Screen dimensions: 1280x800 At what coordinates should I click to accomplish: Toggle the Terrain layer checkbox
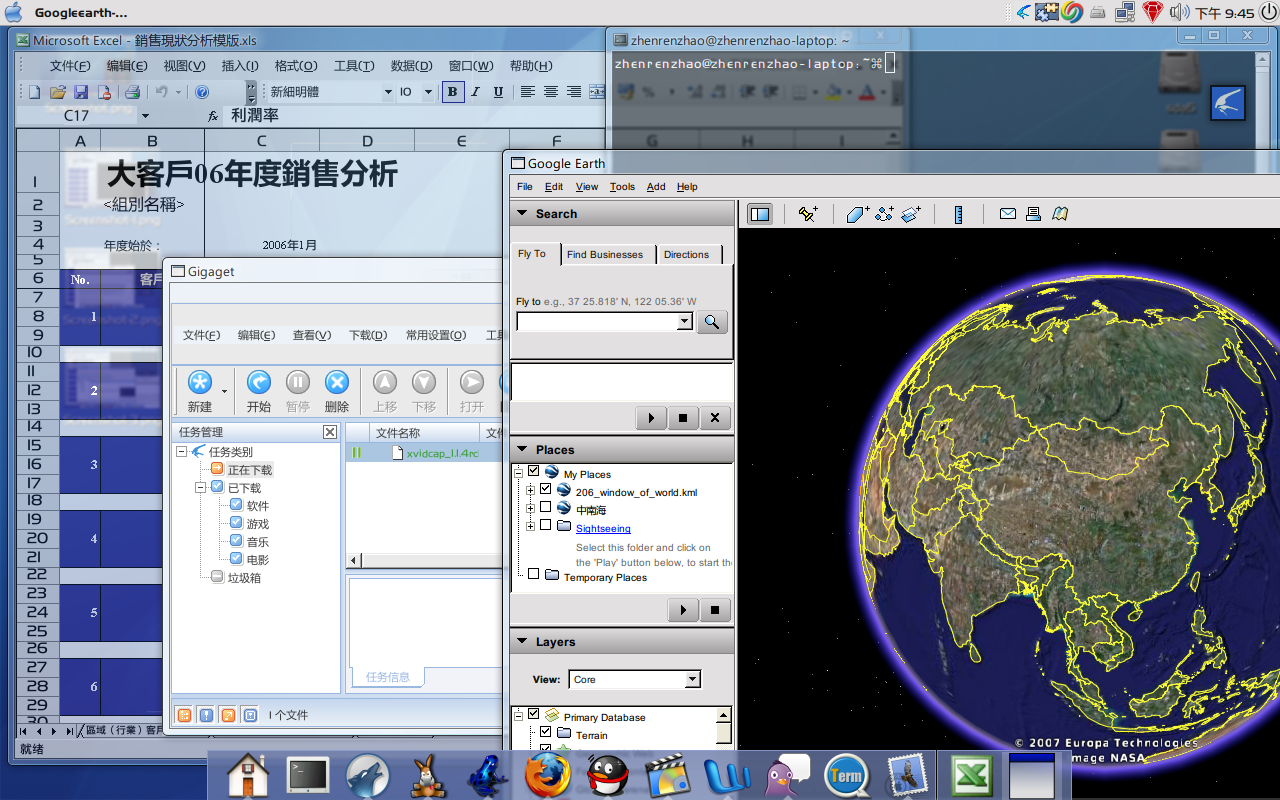point(545,732)
